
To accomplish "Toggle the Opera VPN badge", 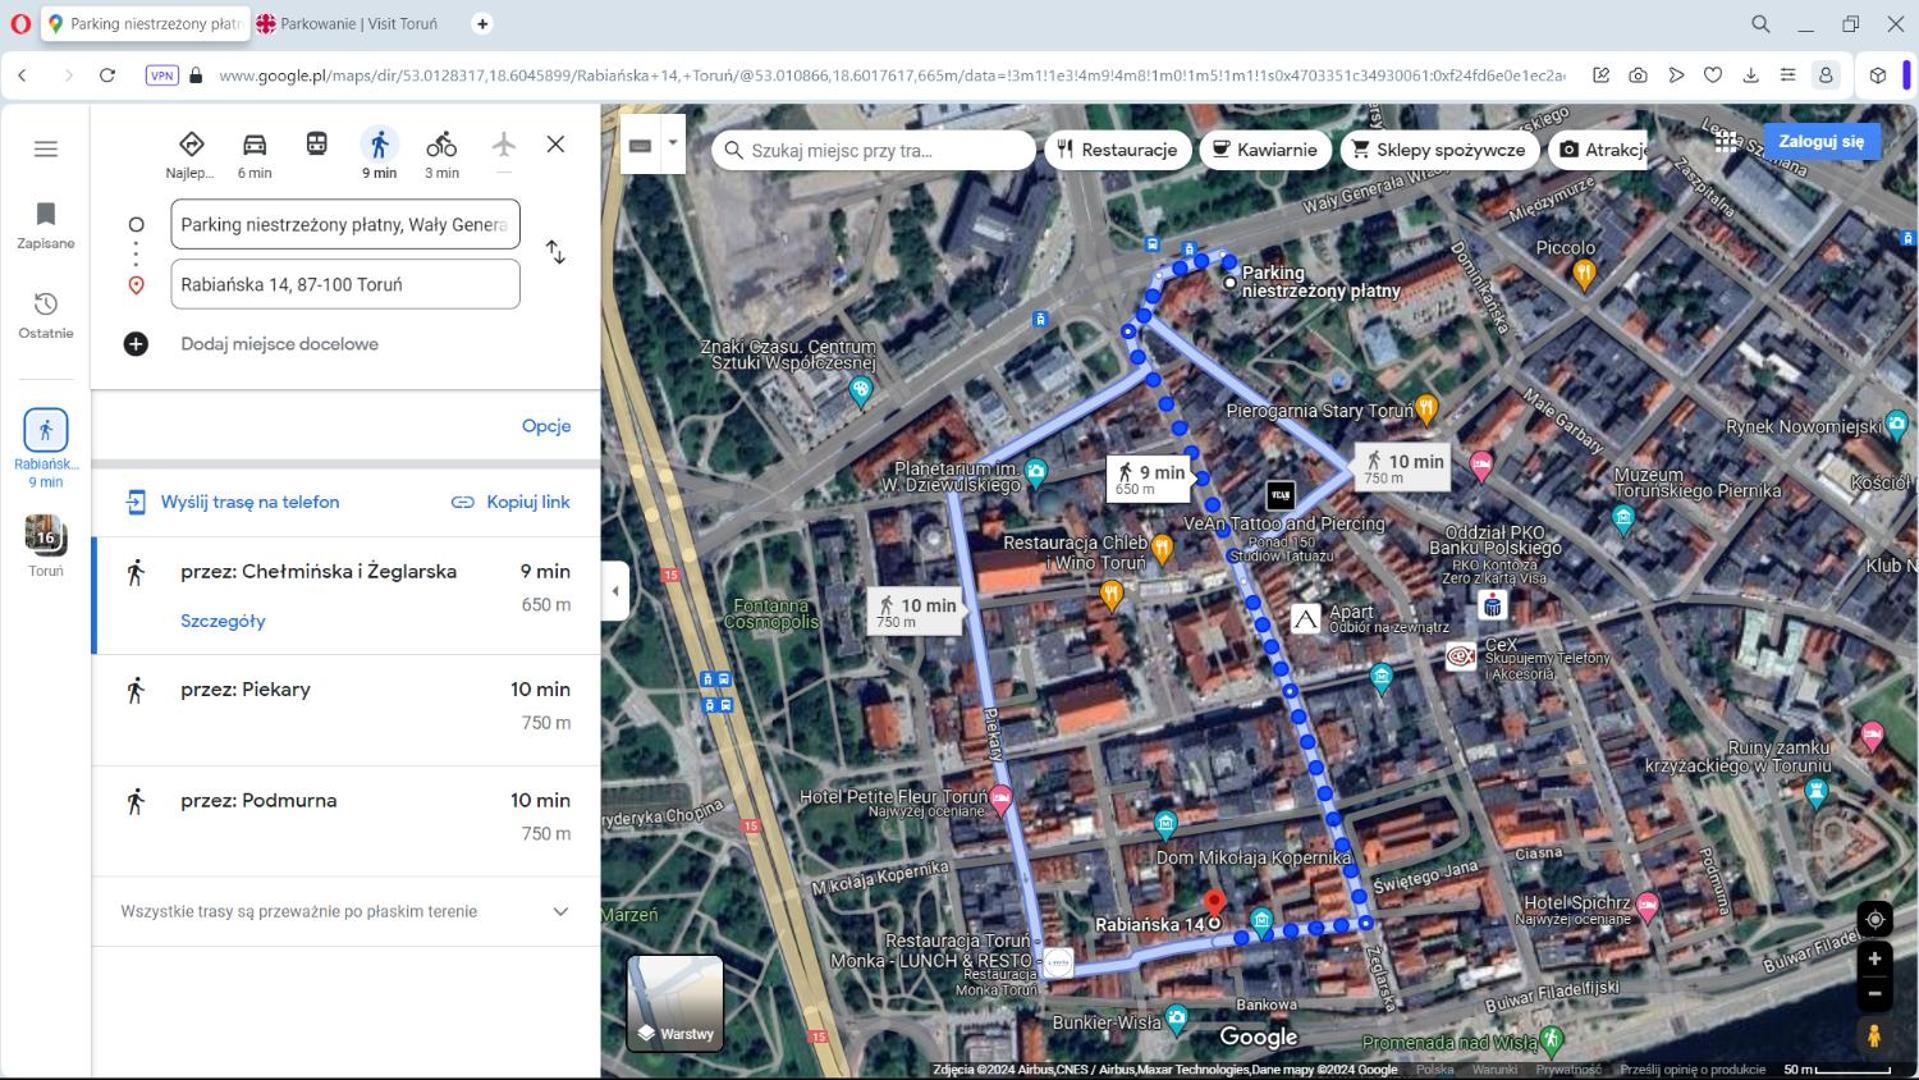I will point(161,75).
